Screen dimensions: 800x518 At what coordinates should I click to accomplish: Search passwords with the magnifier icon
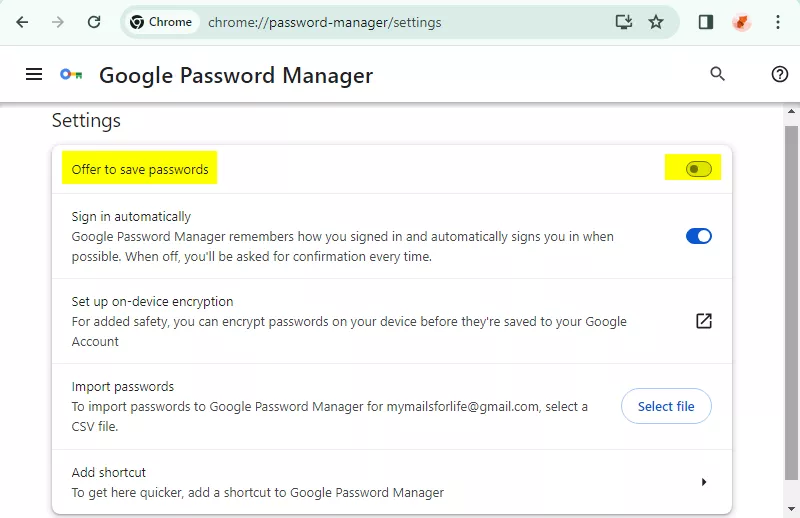[x=717, y=74]
